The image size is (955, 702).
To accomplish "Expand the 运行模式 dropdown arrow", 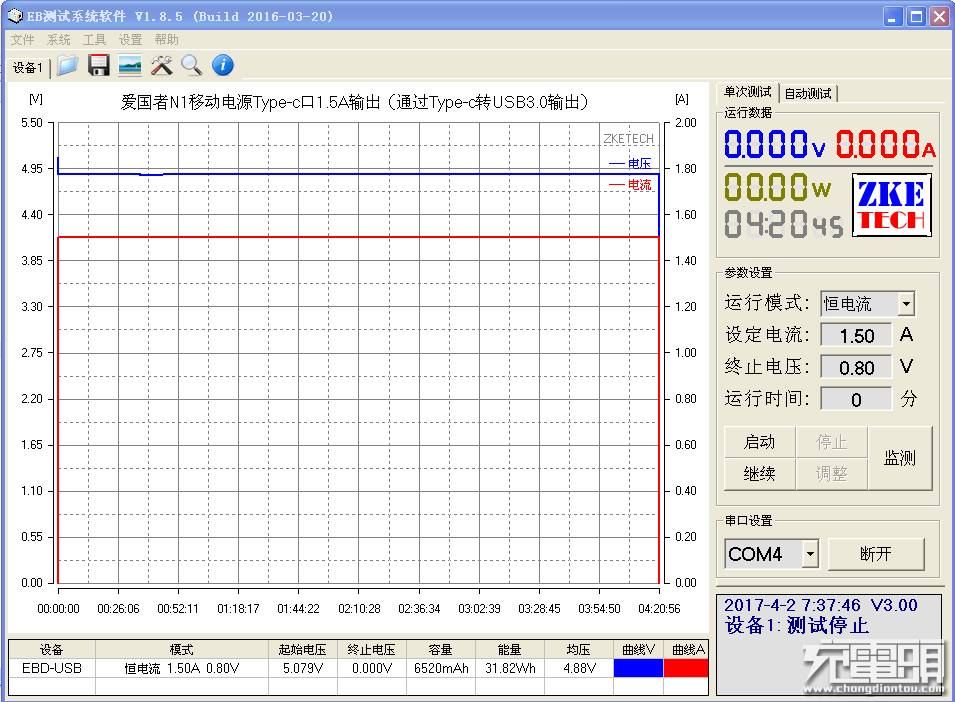I will [906, 303].
